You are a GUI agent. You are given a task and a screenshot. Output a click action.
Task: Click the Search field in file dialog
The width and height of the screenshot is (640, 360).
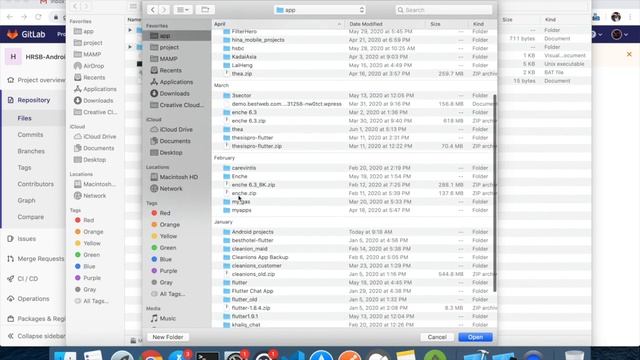[x=443, y=10]
